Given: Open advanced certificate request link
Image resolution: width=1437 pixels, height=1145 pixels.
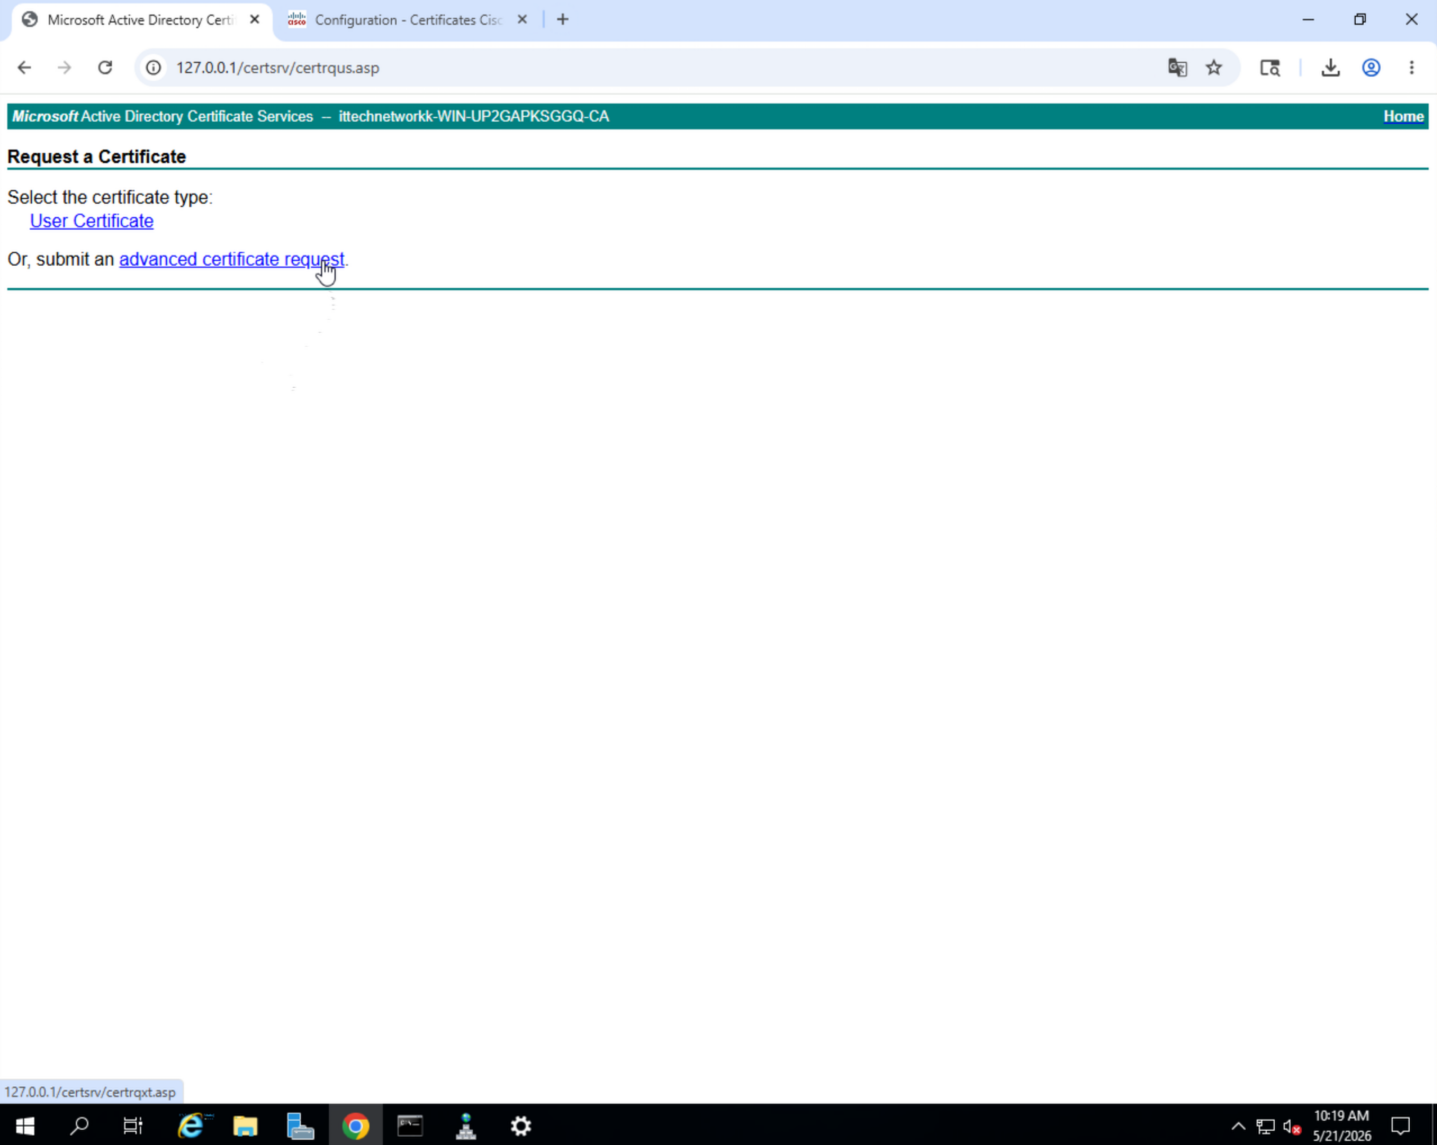Looking at the screenshot, I should [x=232, y=259].
